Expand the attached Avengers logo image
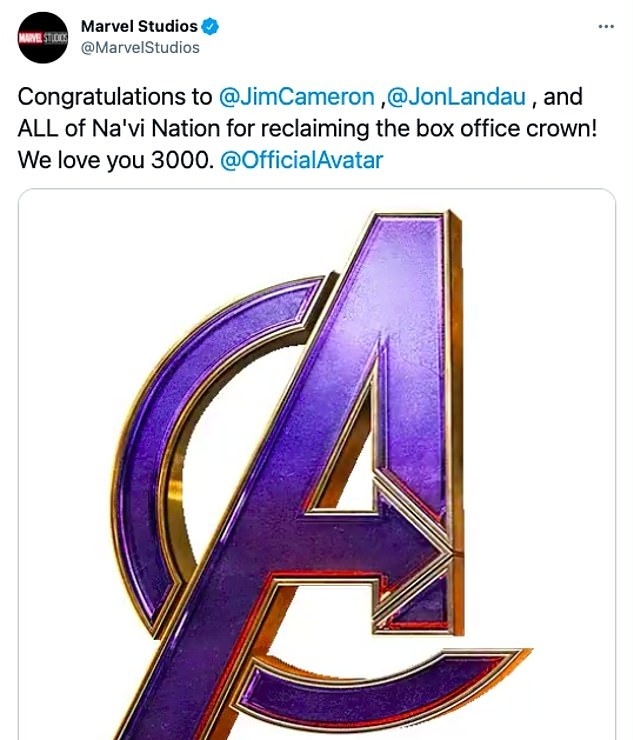Image resolution: width=633 pixels, height=740 pixels. tap(317, 464)
